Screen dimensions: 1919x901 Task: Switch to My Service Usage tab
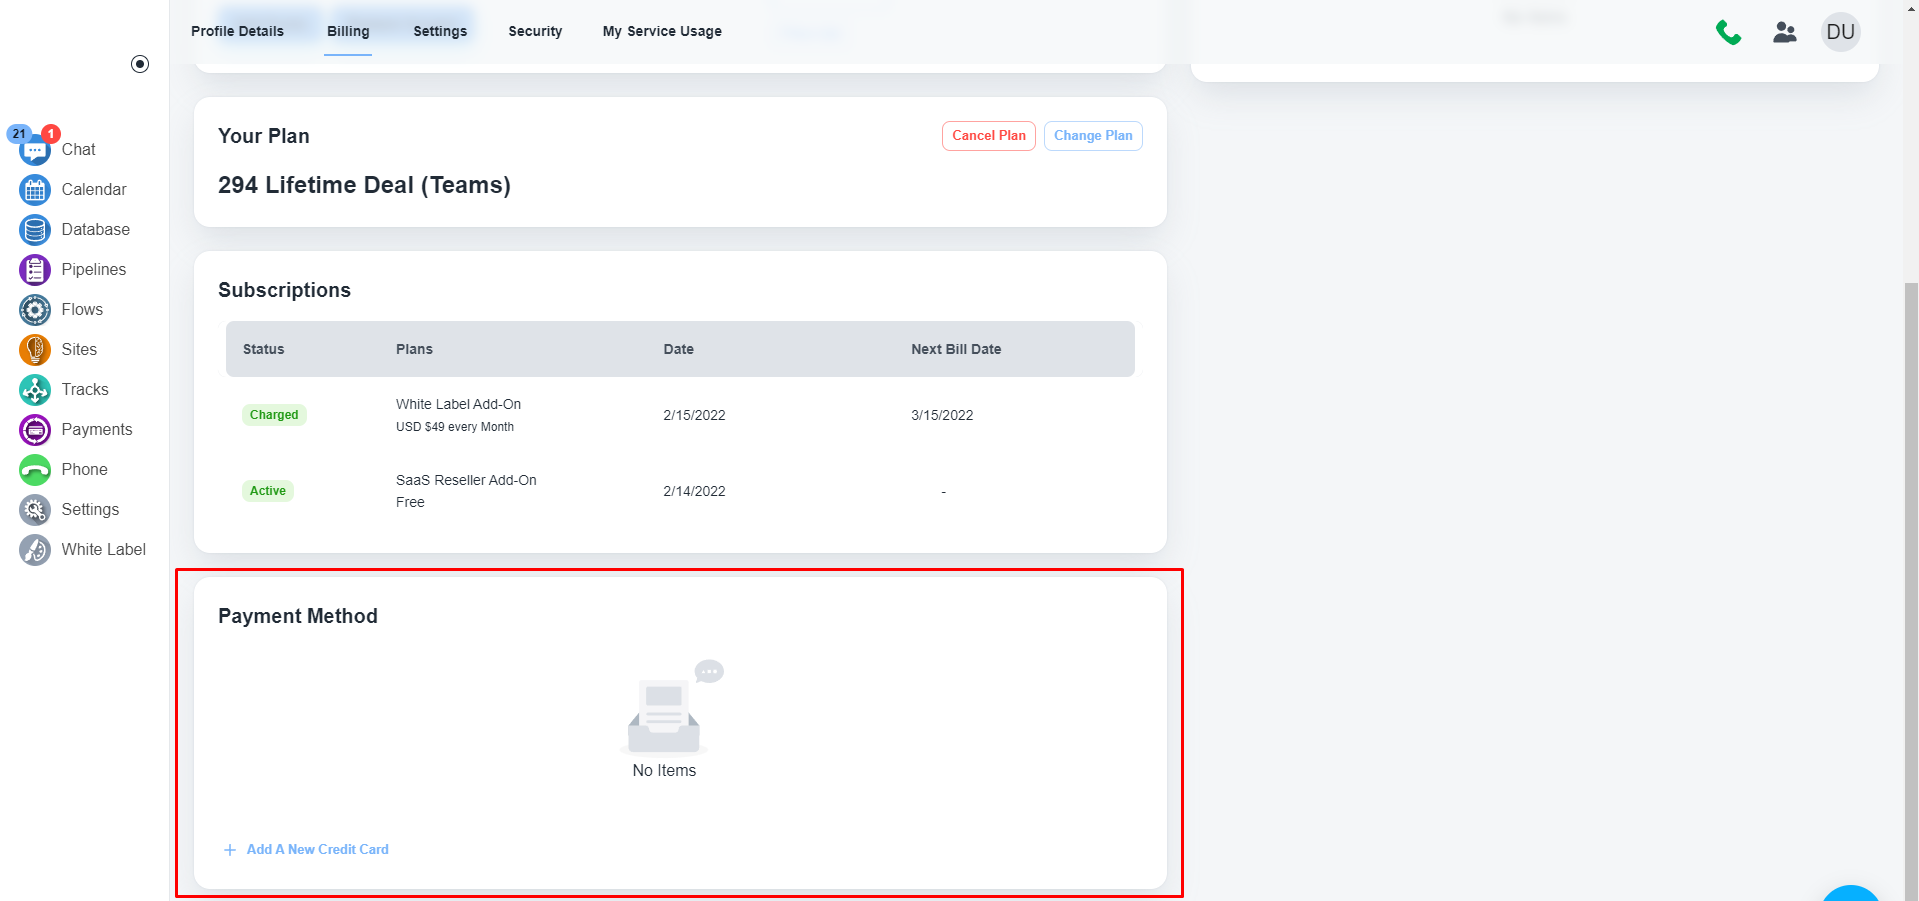(x=662, y=31)
